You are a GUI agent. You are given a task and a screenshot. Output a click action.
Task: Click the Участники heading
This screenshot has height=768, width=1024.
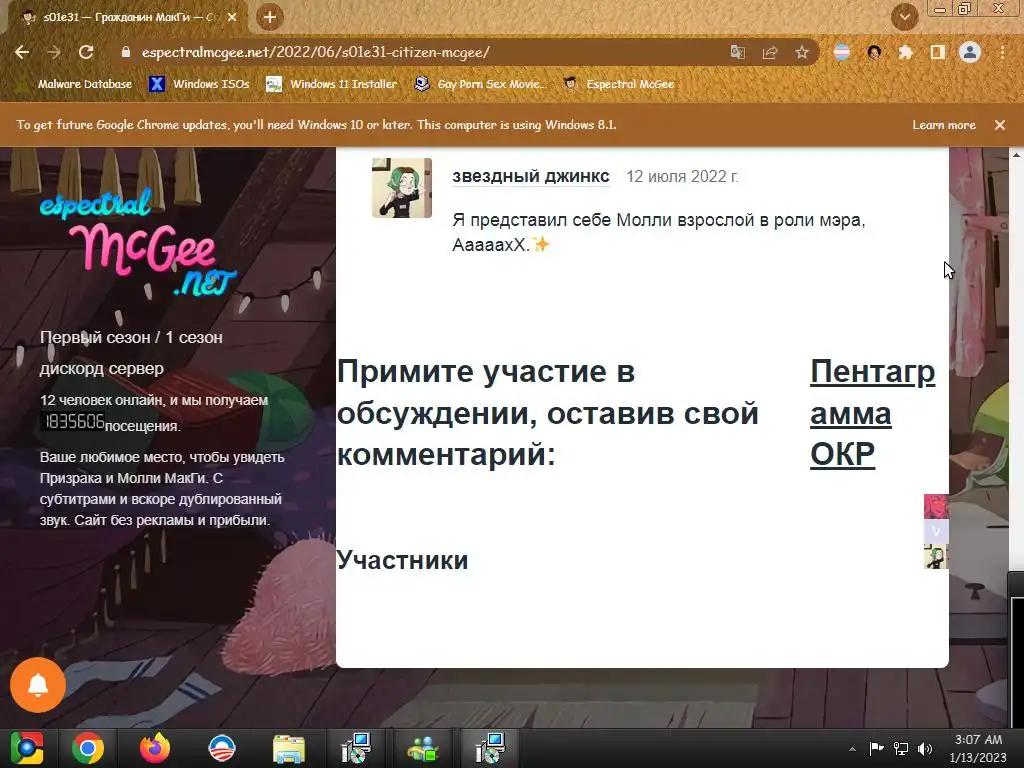point(402,560)
